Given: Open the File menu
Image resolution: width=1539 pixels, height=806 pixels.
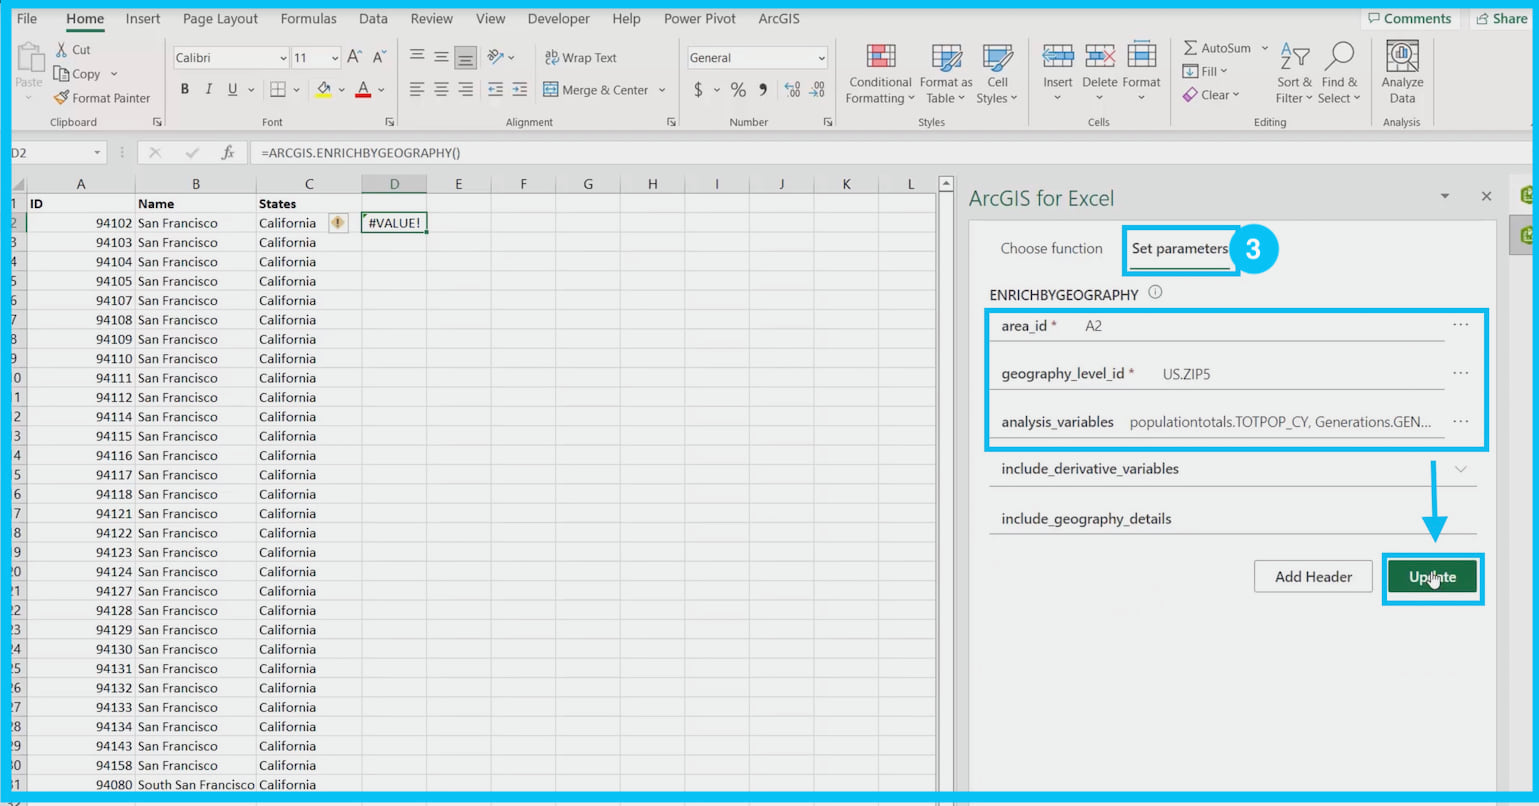Looking at the screenshot, I should (27, 19).
